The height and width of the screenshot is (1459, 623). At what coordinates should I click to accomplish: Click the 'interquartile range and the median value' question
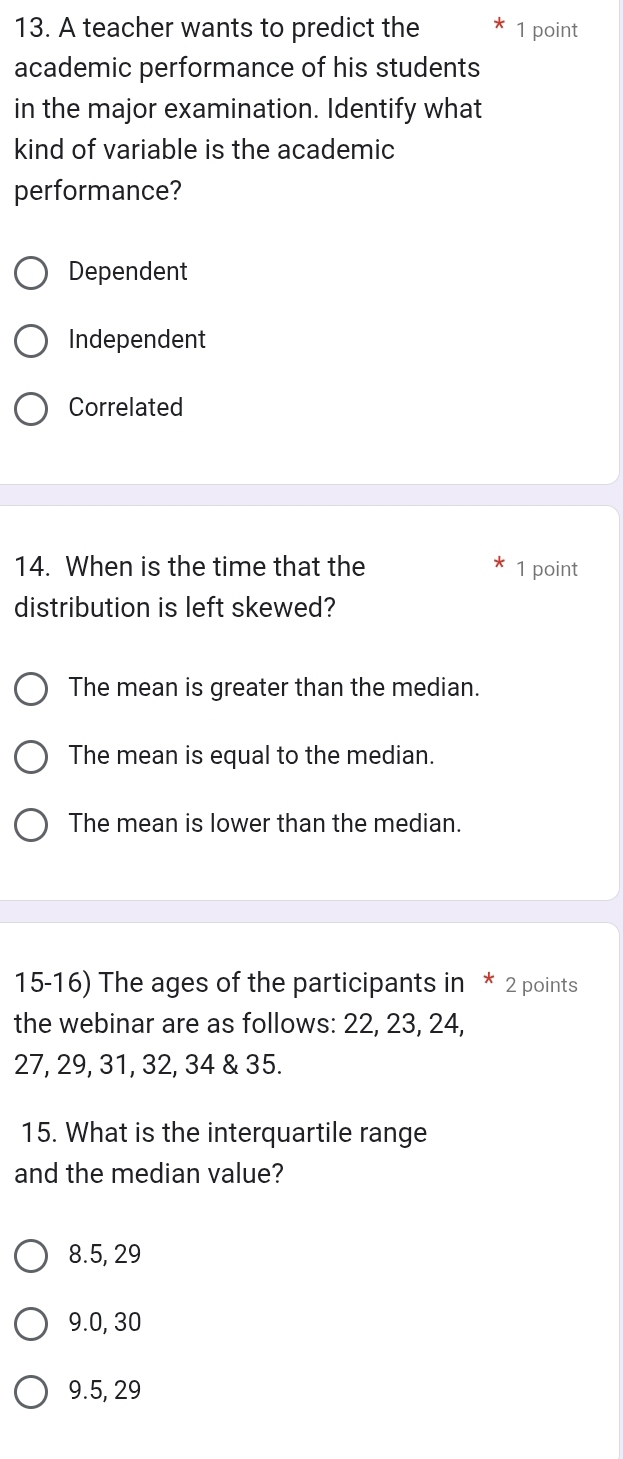[x=222, y=1153]
